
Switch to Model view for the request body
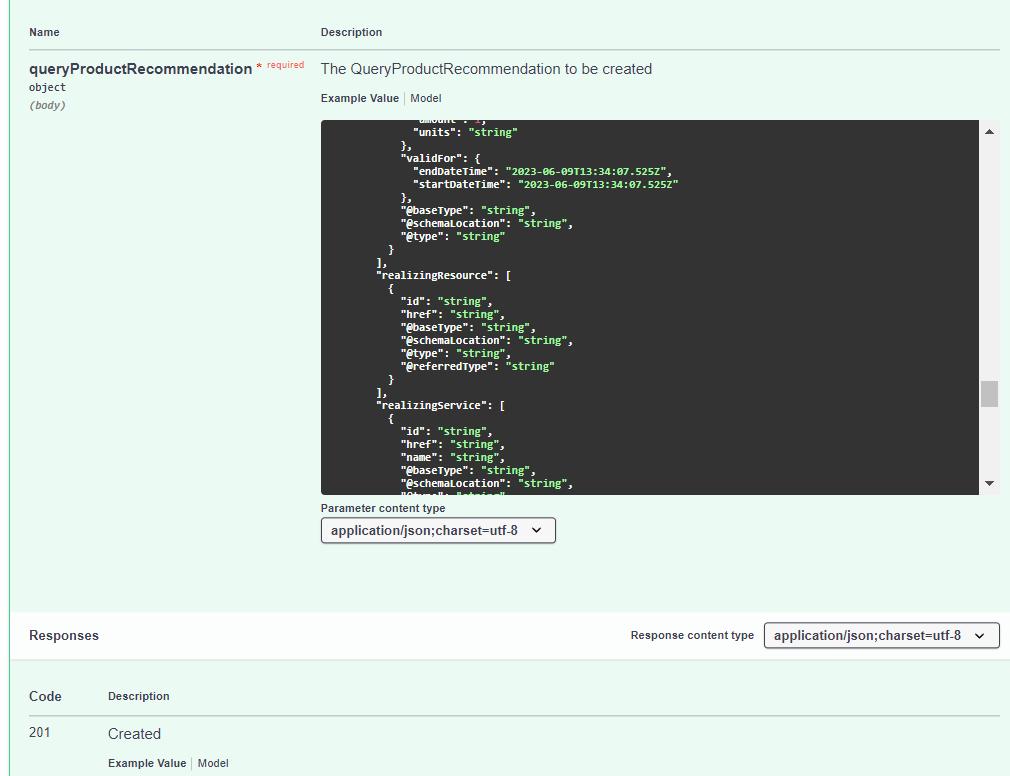[x=425, y=98]
